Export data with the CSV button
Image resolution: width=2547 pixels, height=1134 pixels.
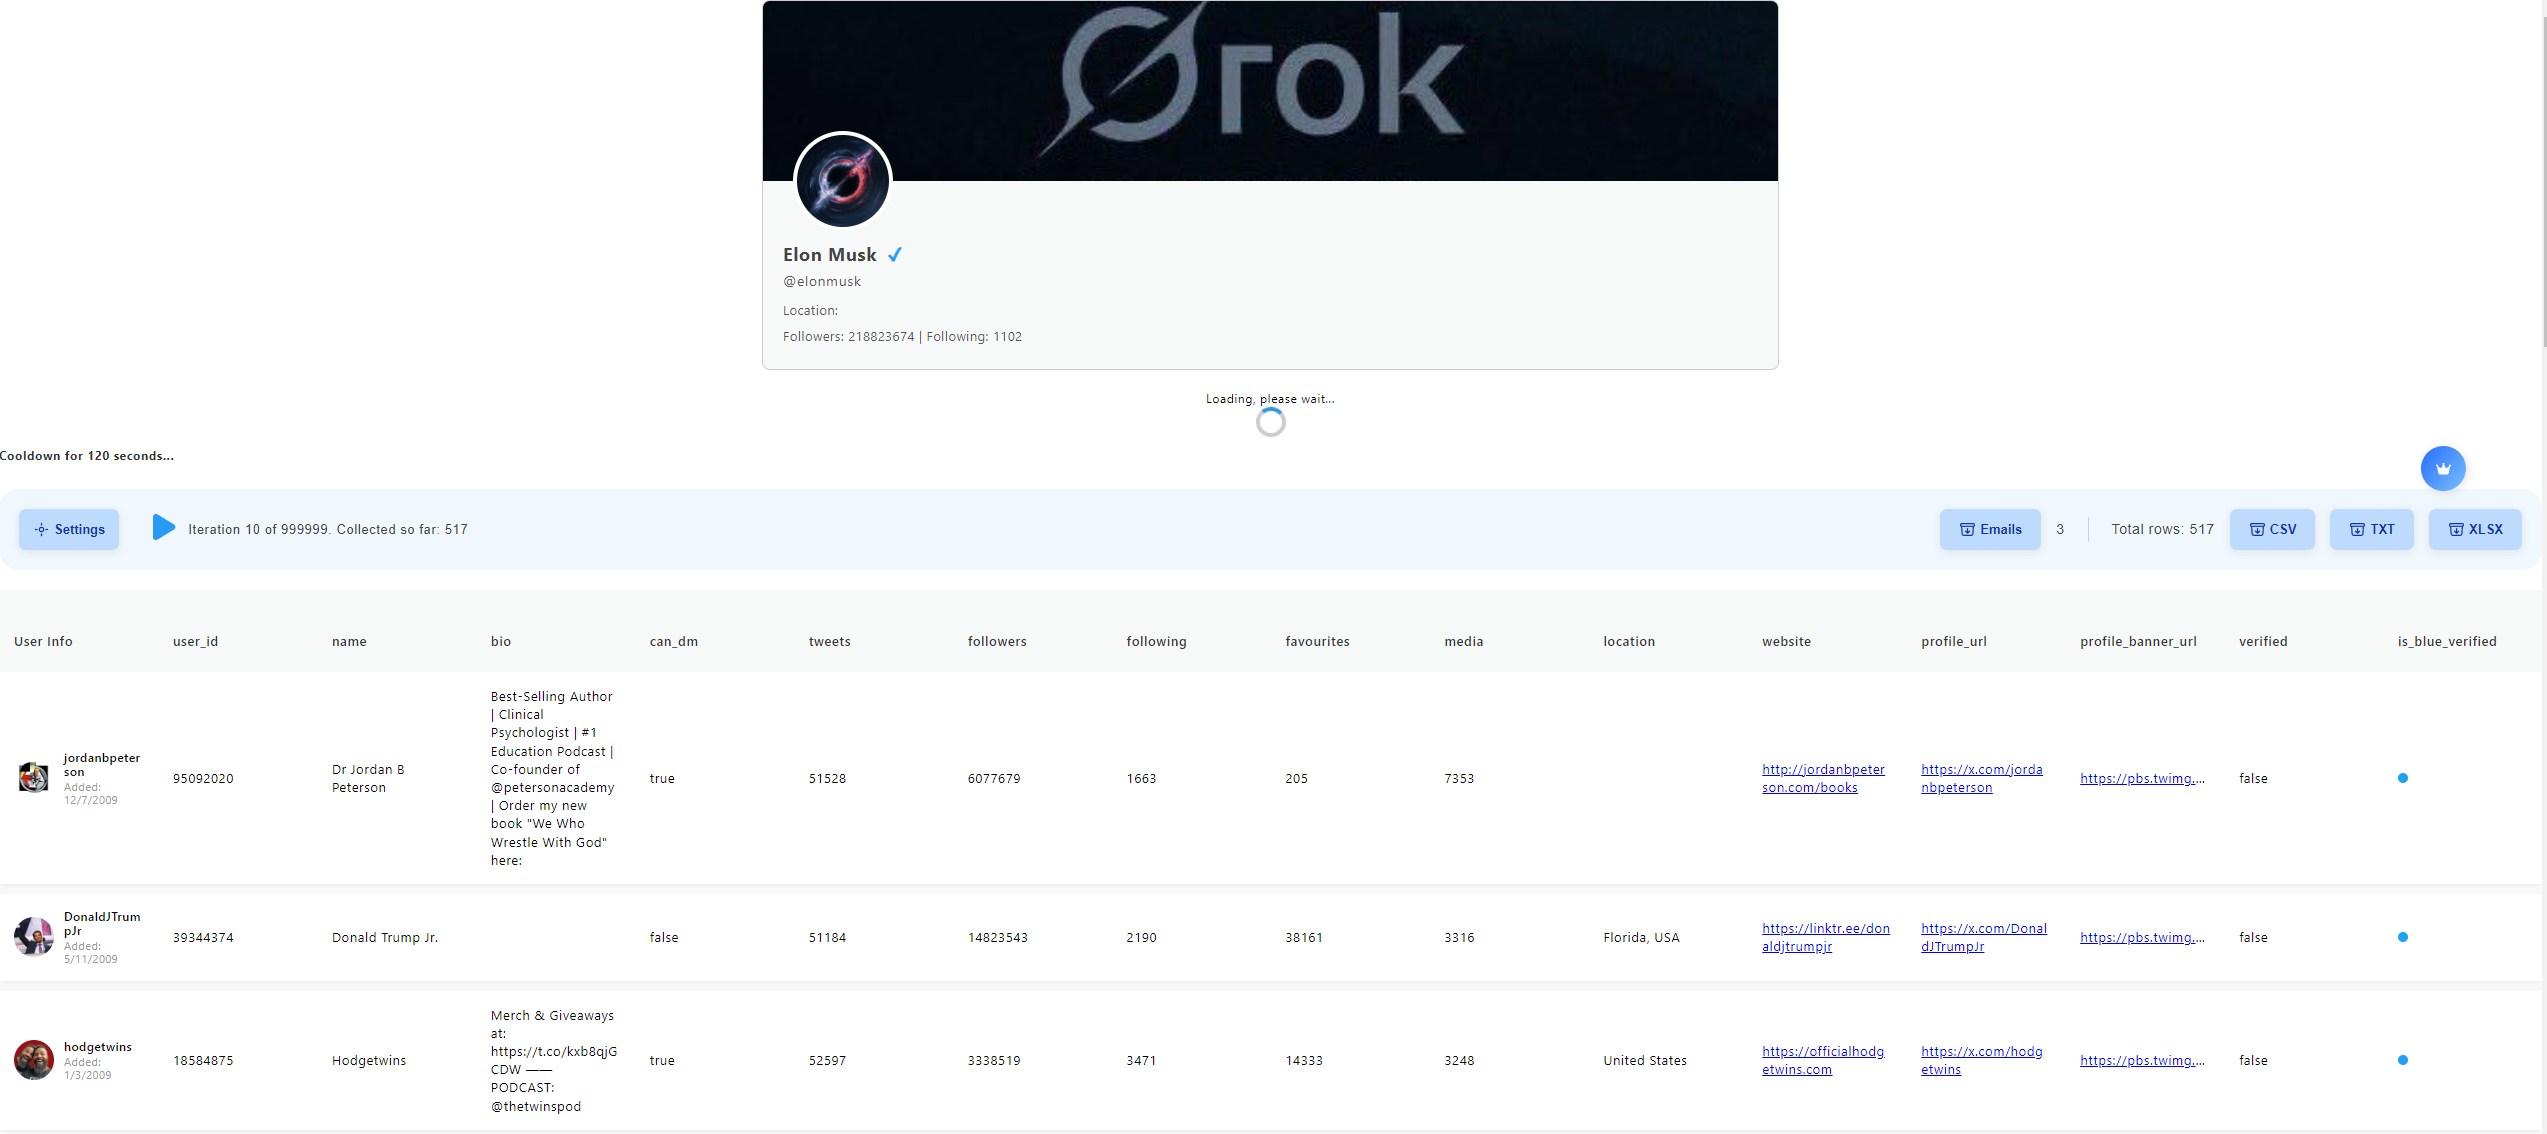tap(2272, 529)
